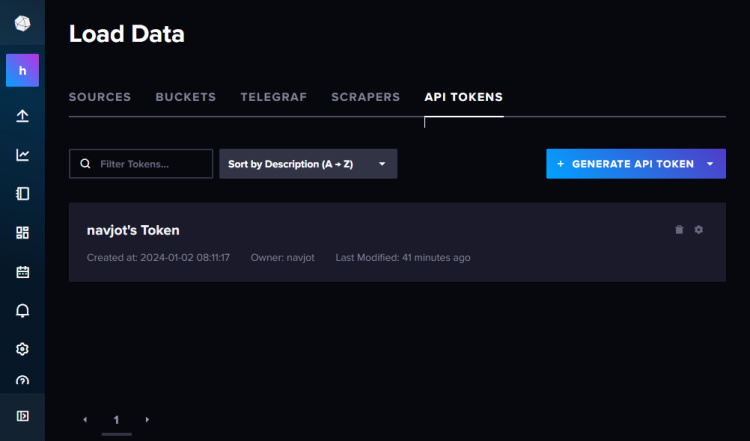
Task: Open Settings gear icon in sidebar
Action: 22,349
